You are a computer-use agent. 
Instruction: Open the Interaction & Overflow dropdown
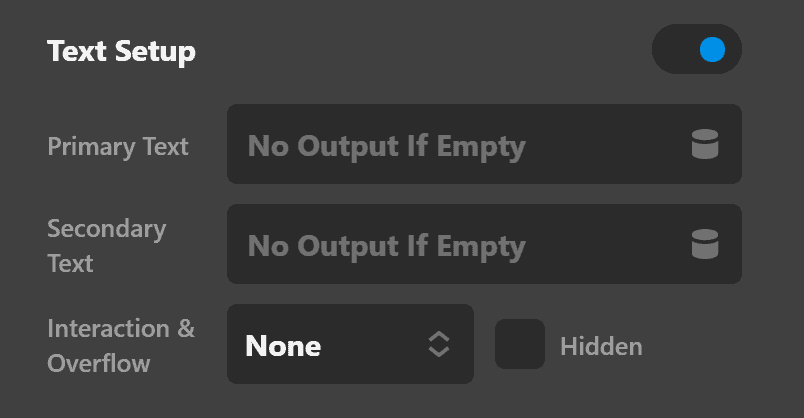click(350, 344)
